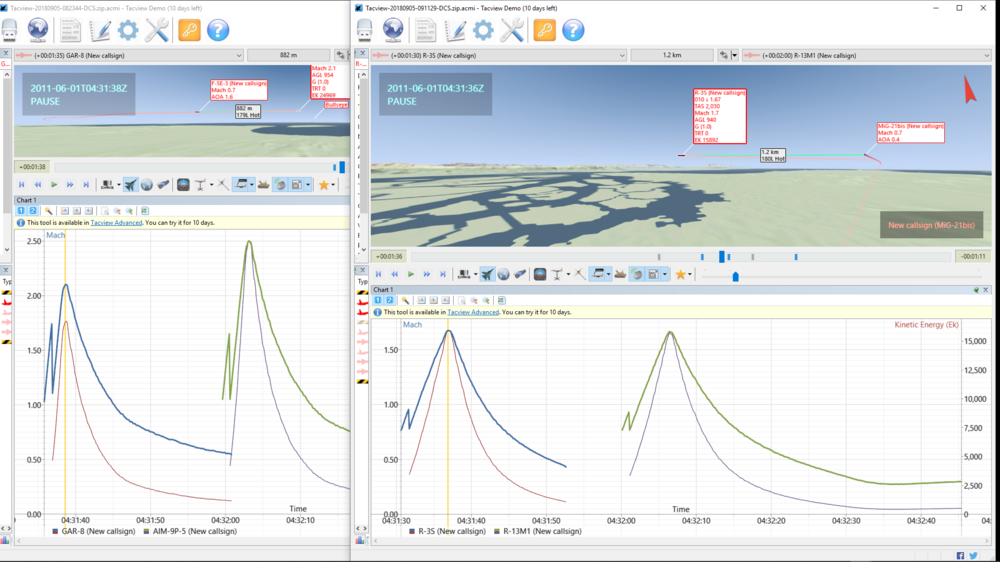Image resolution: width=1000 pixels, height=562 pixels.
Task: Open the Tacview Advanced link in right chart panel
Action: tap(473, 312)
